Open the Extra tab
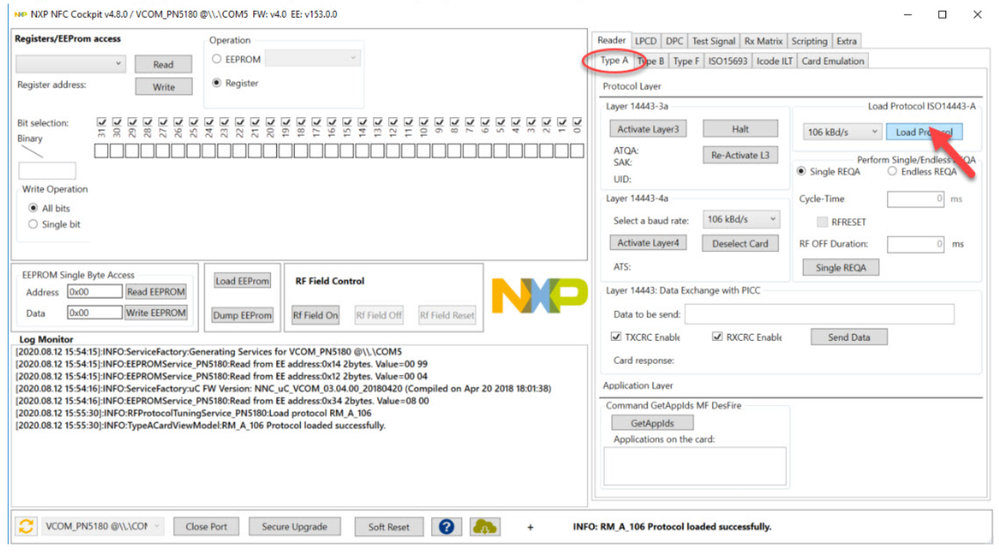 pos(847,41)
